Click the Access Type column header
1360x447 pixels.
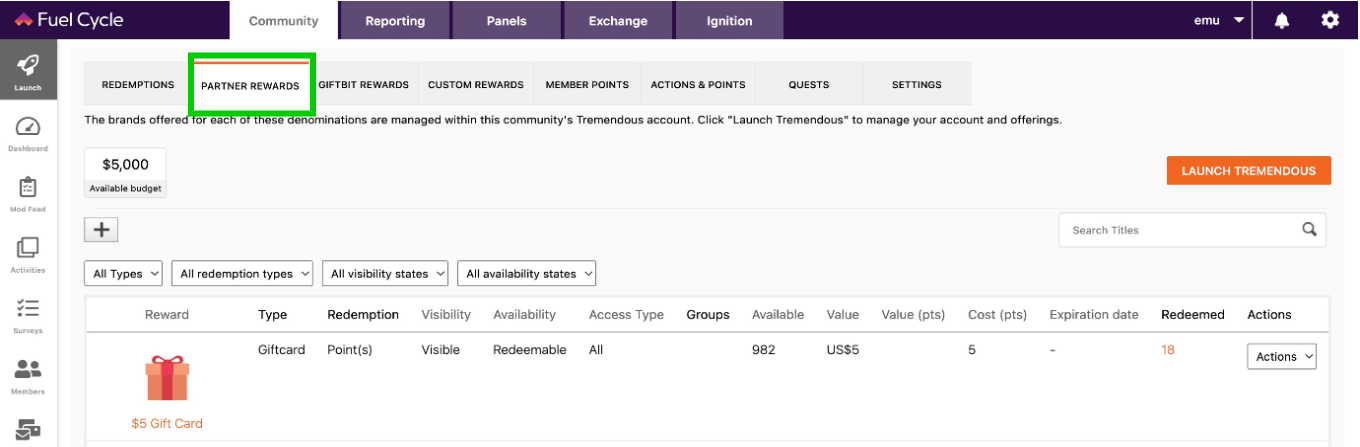626,314
